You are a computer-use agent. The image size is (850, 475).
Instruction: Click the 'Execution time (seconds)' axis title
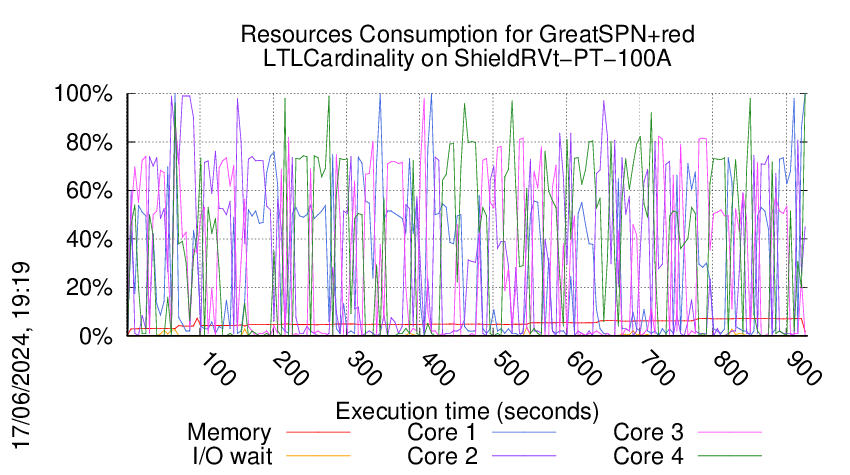[467, 411]
